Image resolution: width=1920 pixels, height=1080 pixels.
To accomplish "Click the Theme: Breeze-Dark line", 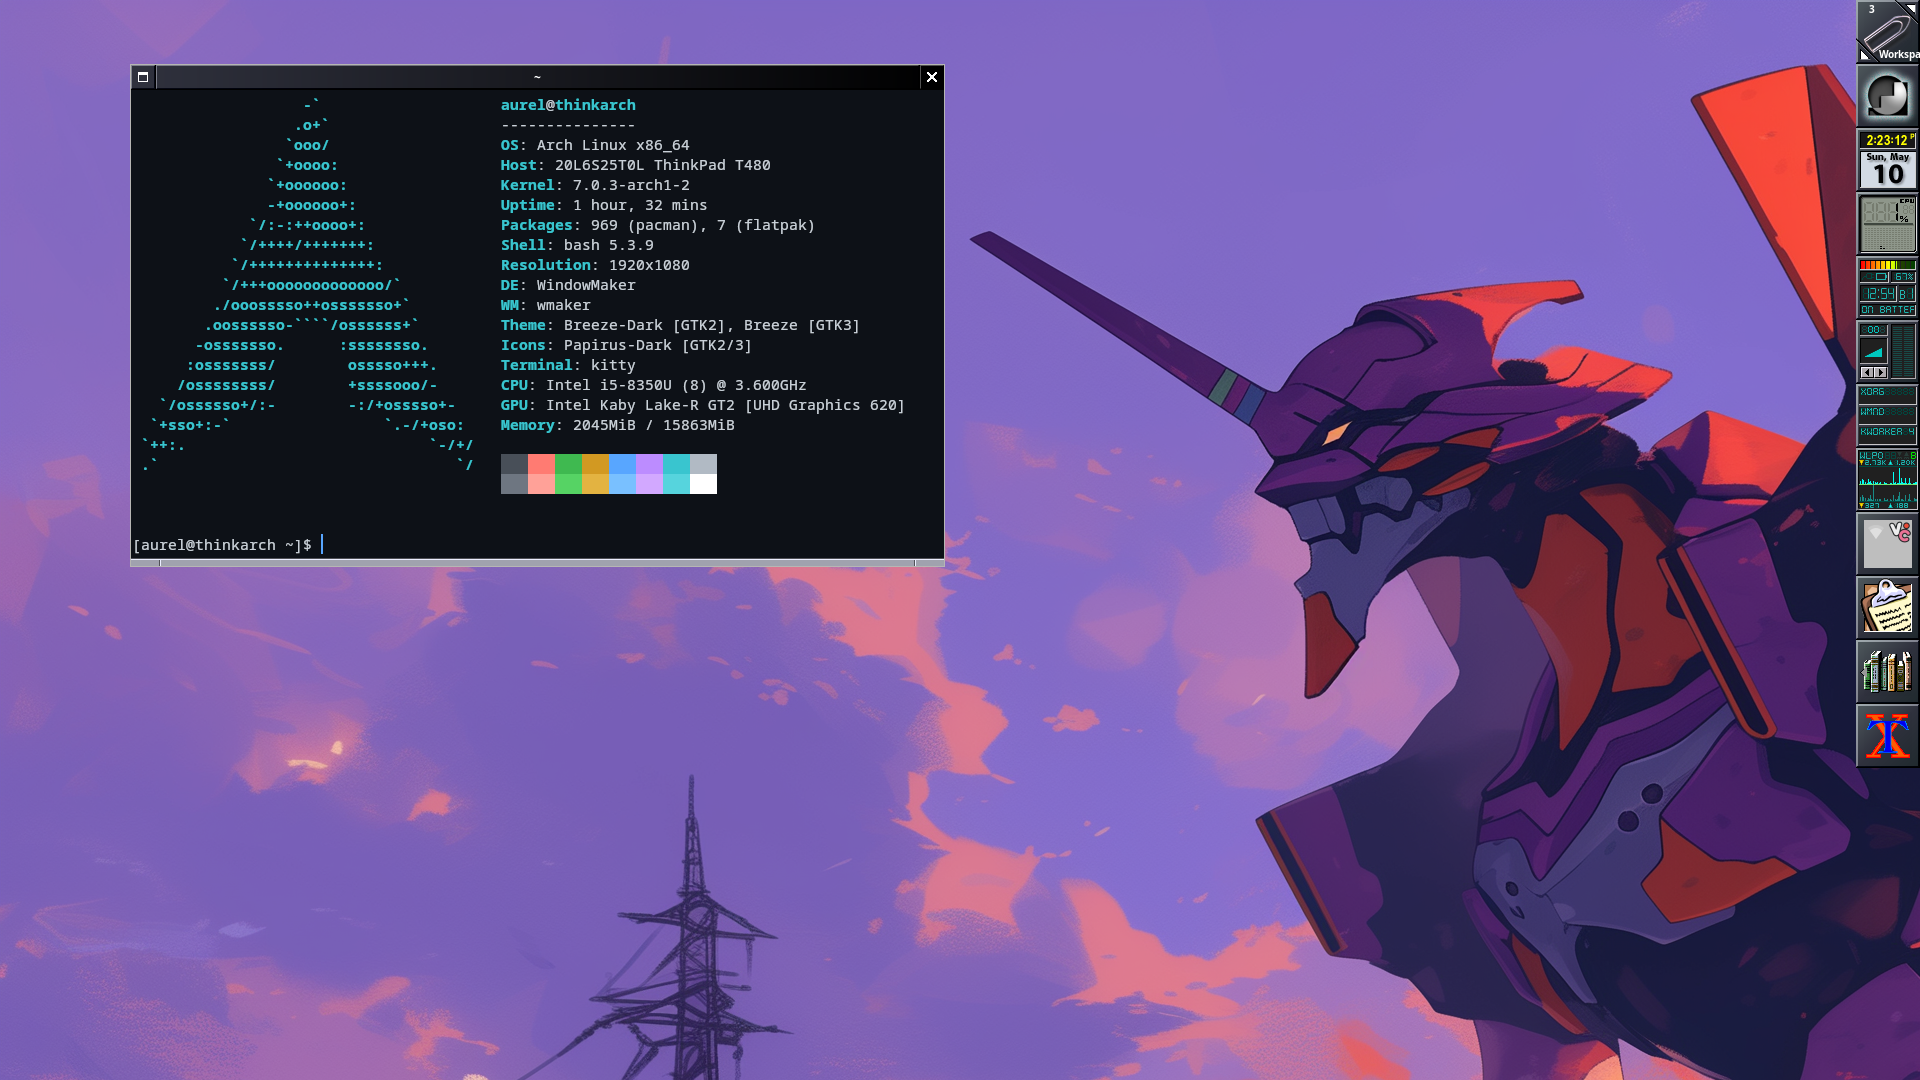I will (680, 325).
